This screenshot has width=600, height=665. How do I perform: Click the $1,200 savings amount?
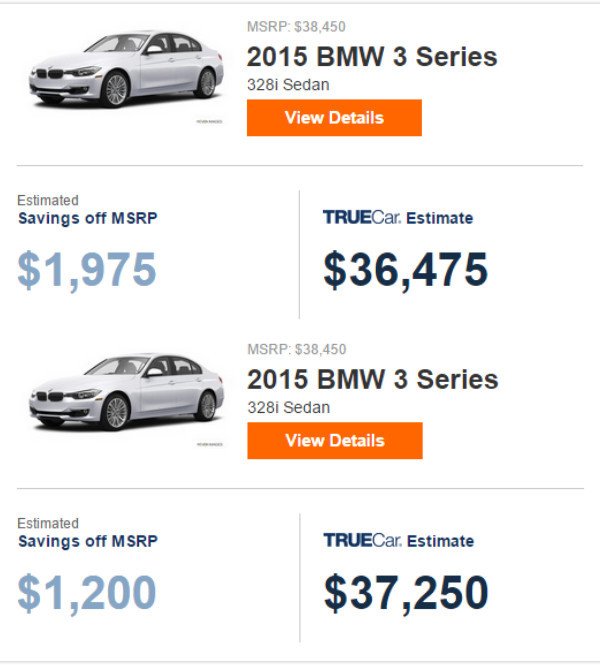pos(87,593)
